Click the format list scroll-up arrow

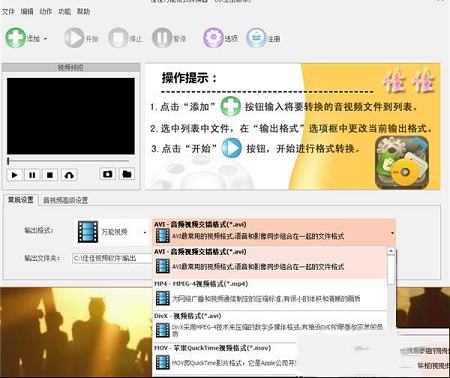tap(391, 251)
